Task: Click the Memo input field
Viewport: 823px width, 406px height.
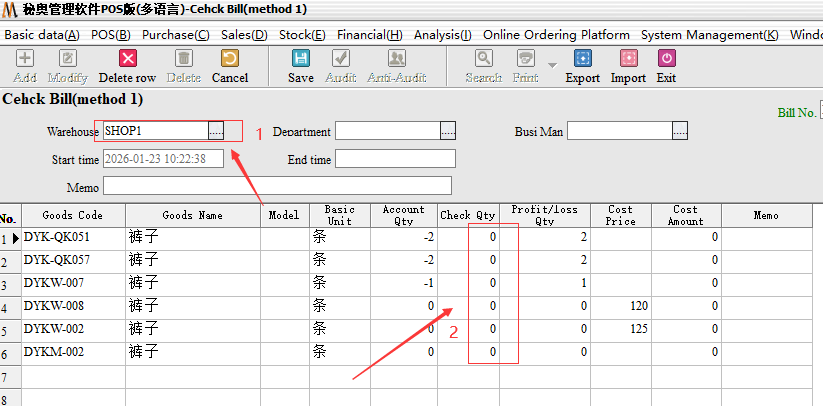Action: click(277, 186)
